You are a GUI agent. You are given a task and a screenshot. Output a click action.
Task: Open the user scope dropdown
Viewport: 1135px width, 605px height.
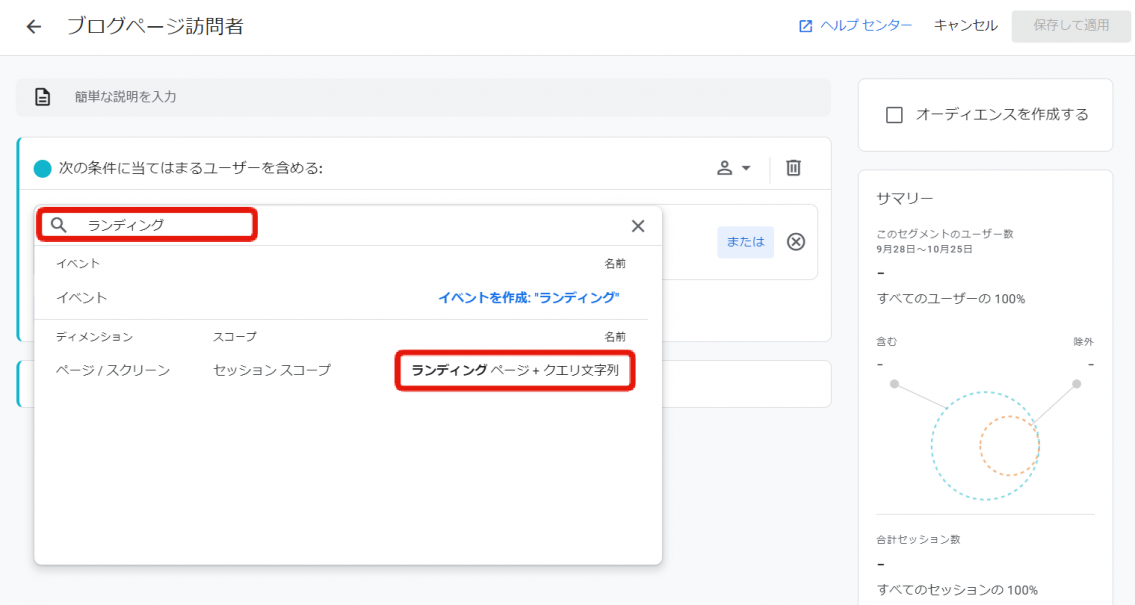pos(733,168)
